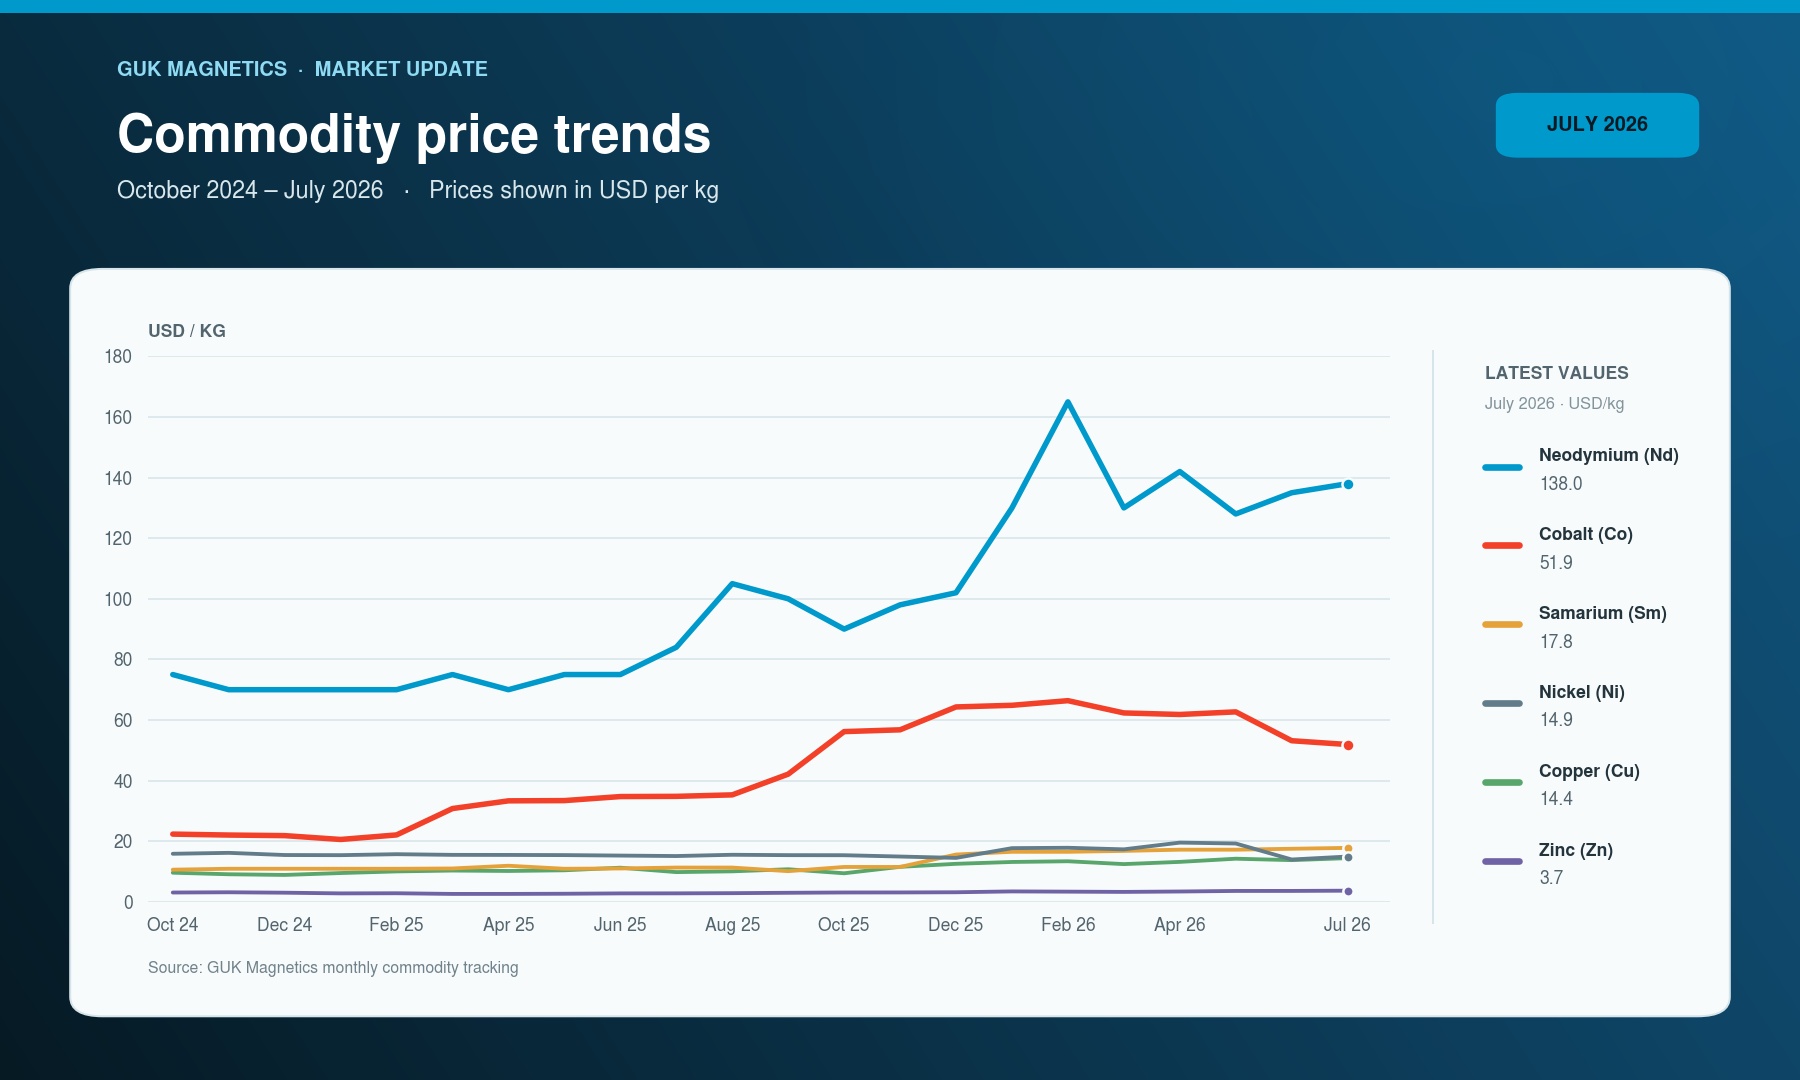1800x1080 pixels.
Task: Click the Neodymium endpoint dot on chart
Action: [1348, 484]
